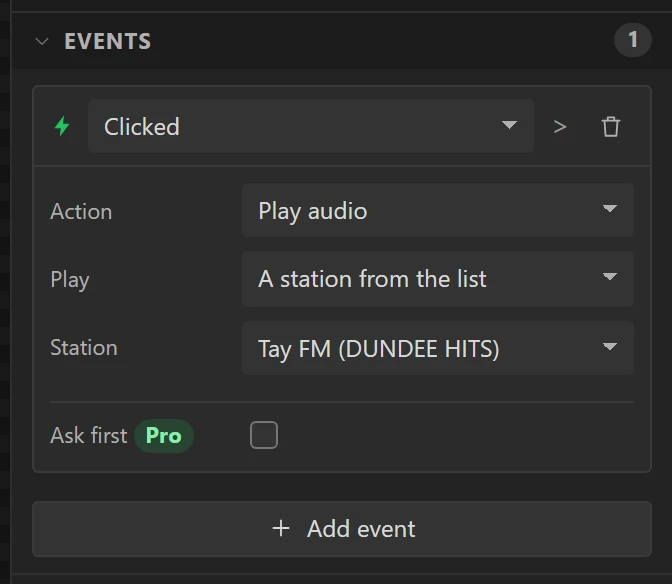Open the Action dropdown showing Play audio
Image resolution: width=672 pixels, height=584 pixels.
(x=438, y=210)
